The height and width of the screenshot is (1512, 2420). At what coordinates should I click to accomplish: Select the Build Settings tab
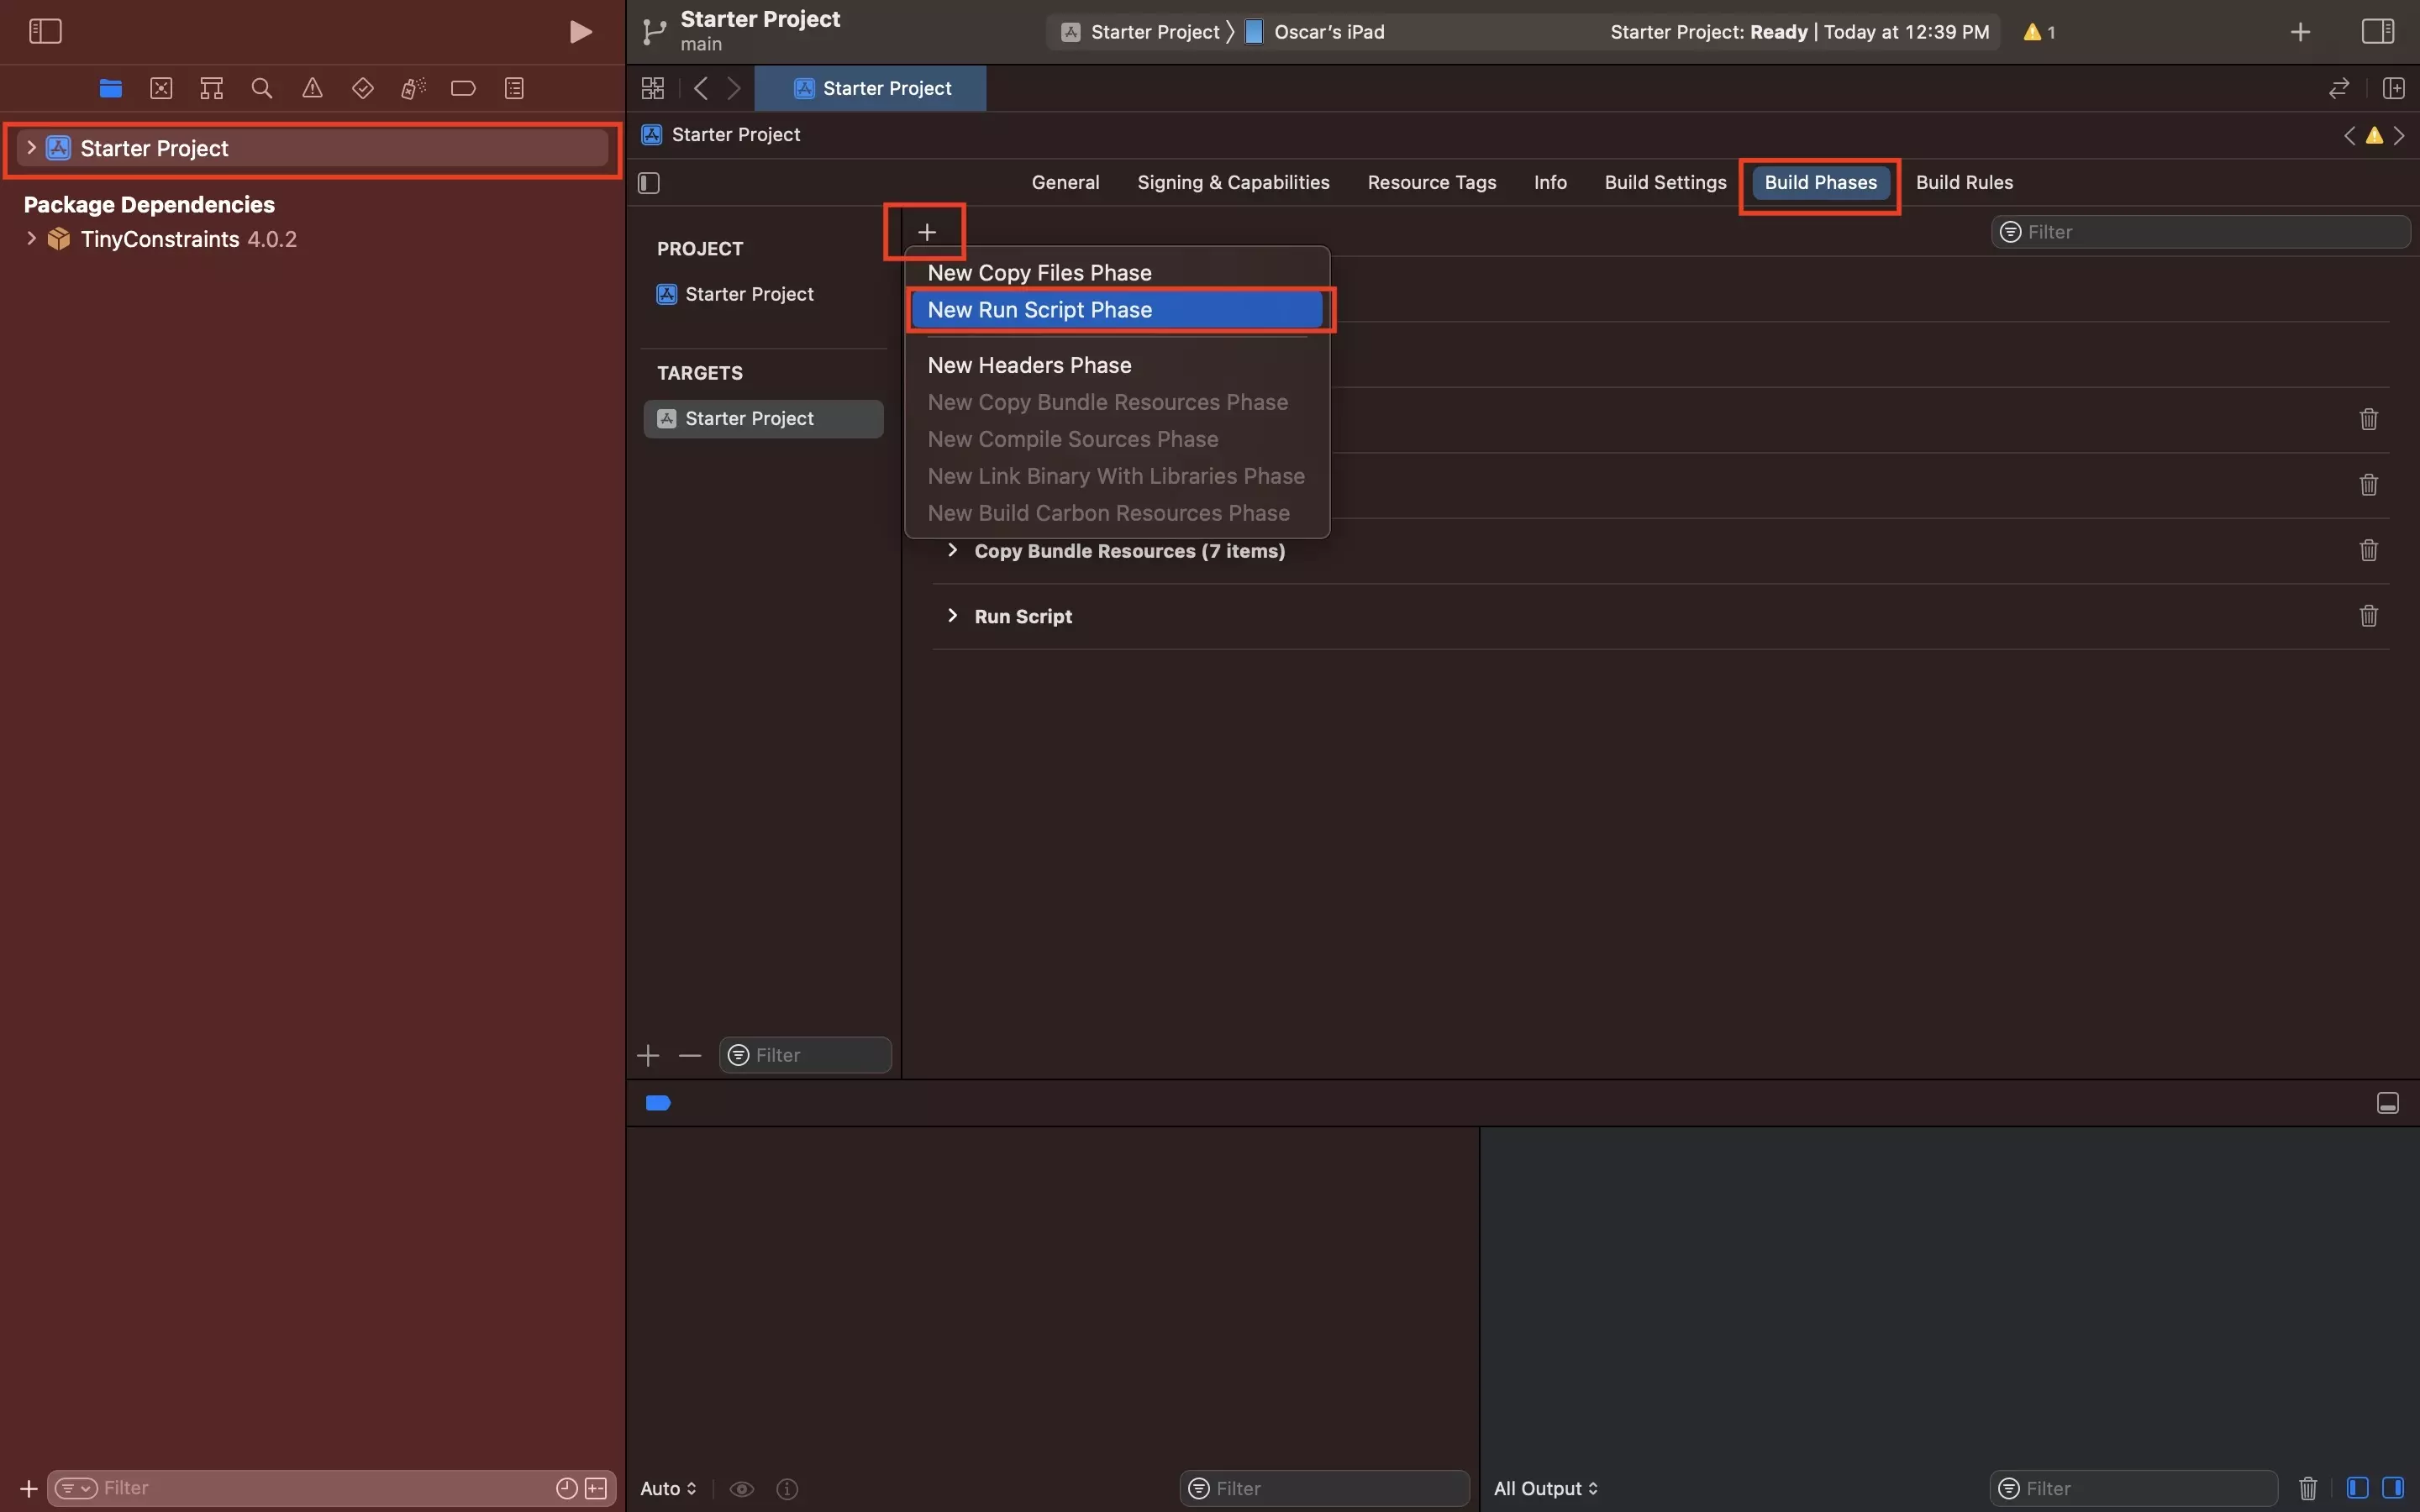tap(1664, 181)
